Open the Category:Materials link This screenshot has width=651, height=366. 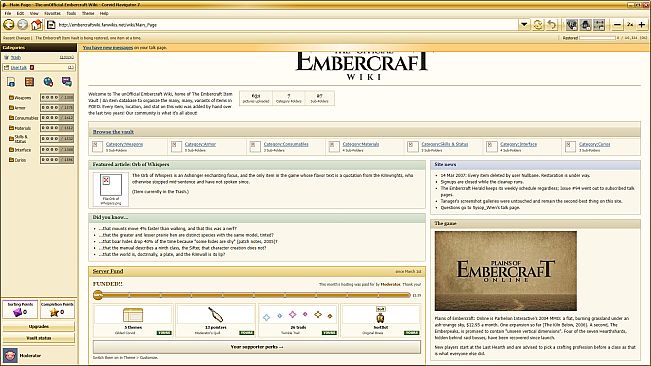point(361,144)
